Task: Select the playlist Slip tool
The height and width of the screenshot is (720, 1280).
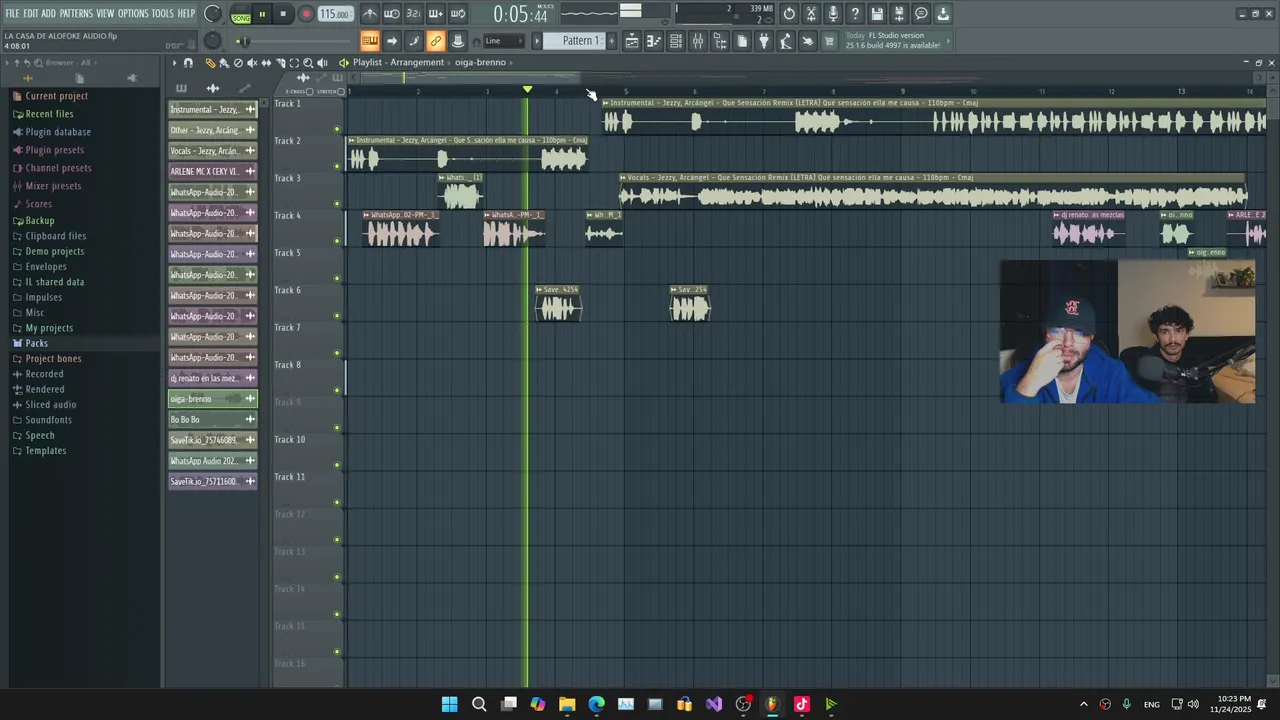Action: coord(266,63)
